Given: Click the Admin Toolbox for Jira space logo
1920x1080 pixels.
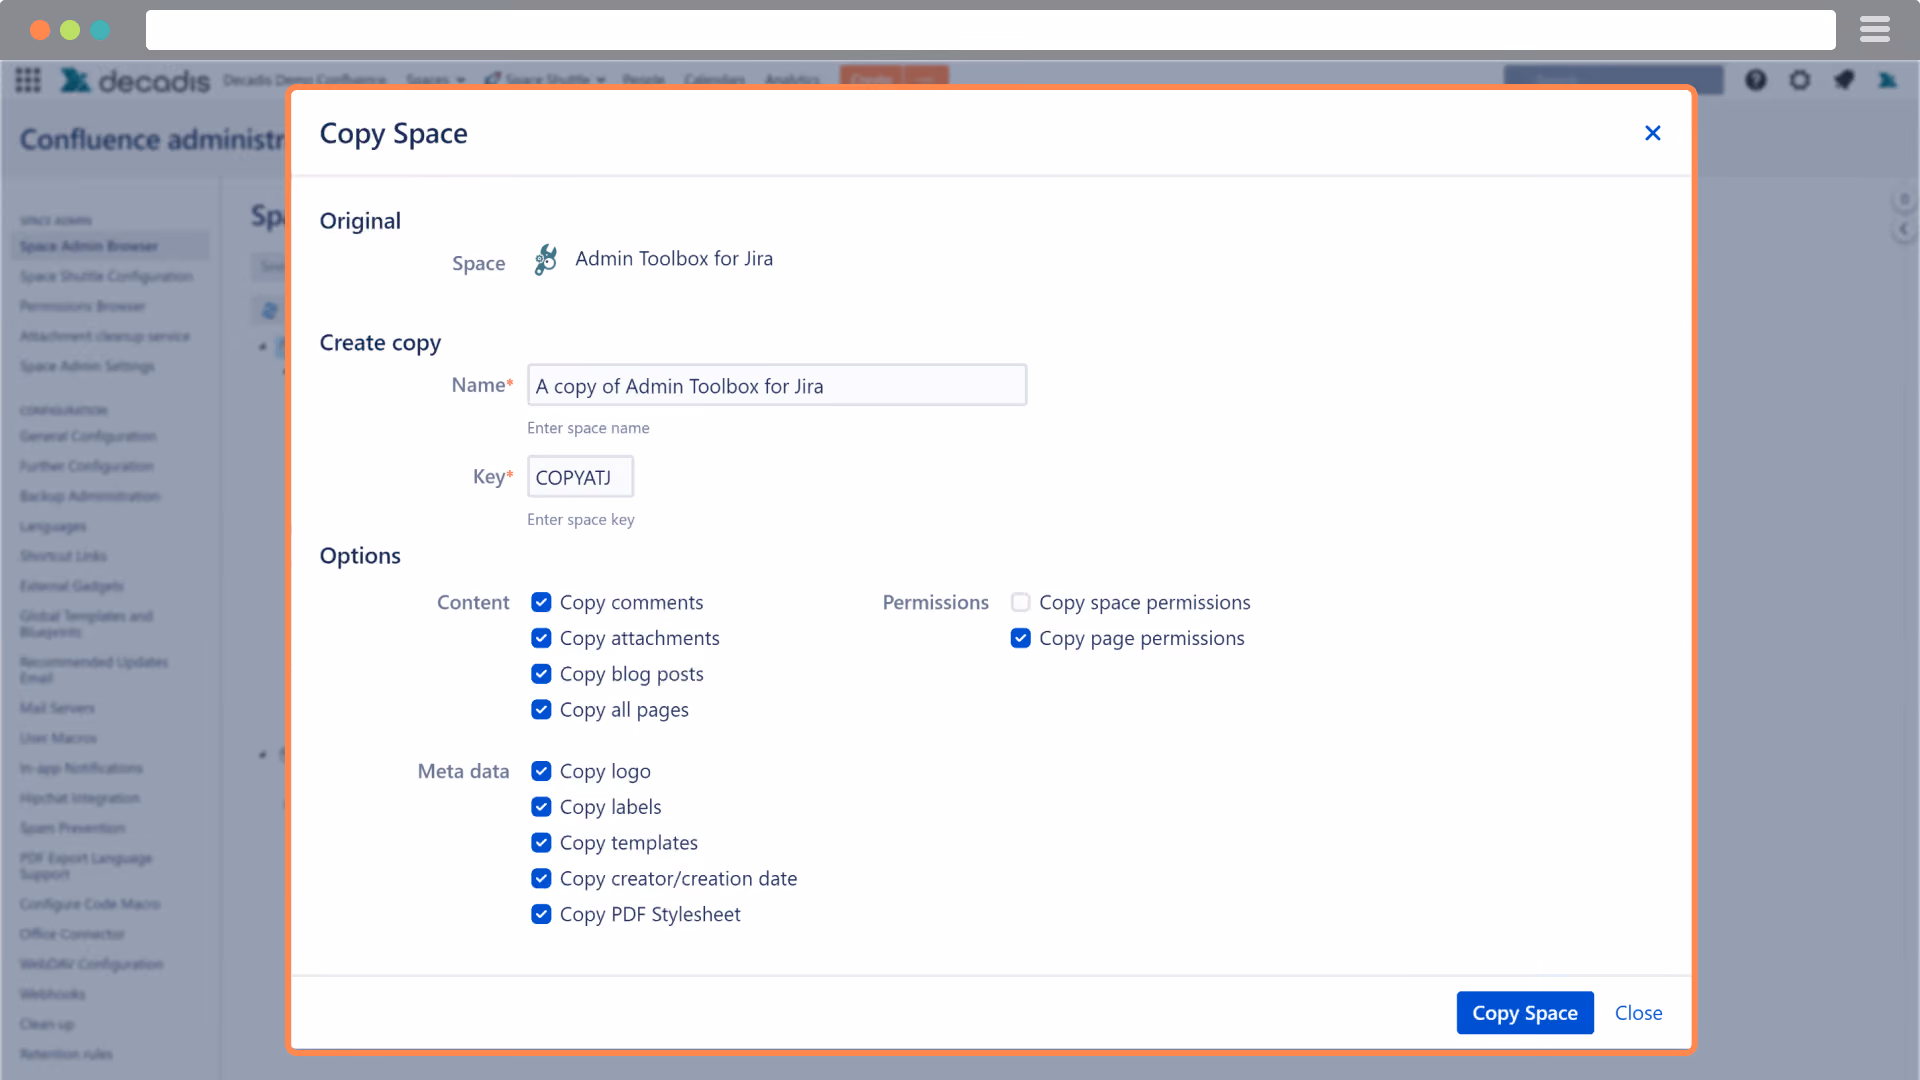Looking at the screenshot, I should pyautogui.click(x=546, y=260).
